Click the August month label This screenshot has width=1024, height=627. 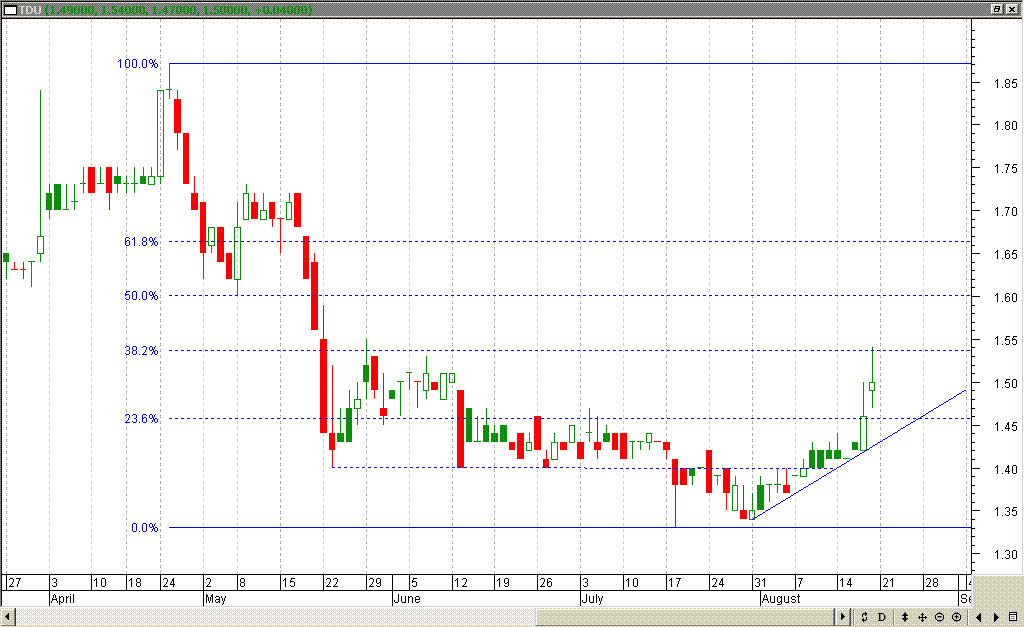tap(781, 599)
